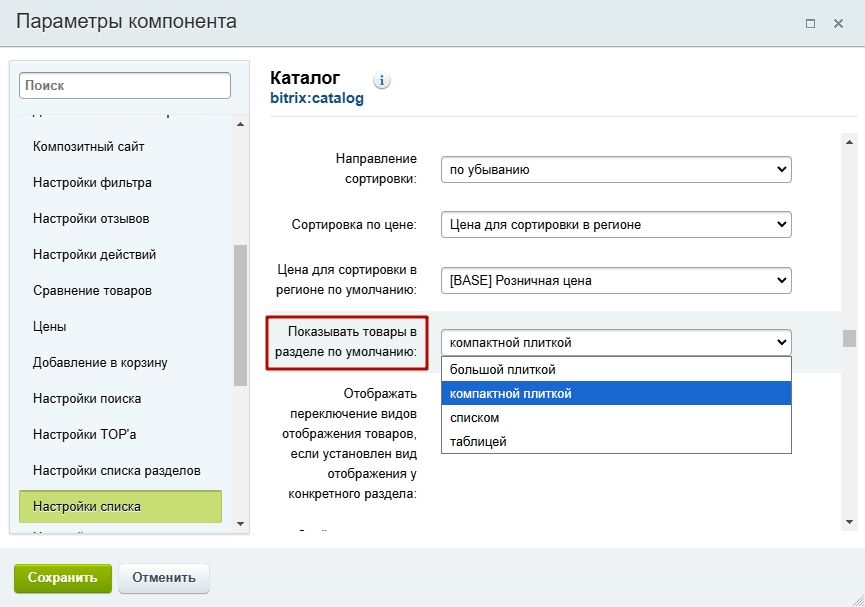Click Сохранить button
Screen dimensions: 865x607
point(63,578)
